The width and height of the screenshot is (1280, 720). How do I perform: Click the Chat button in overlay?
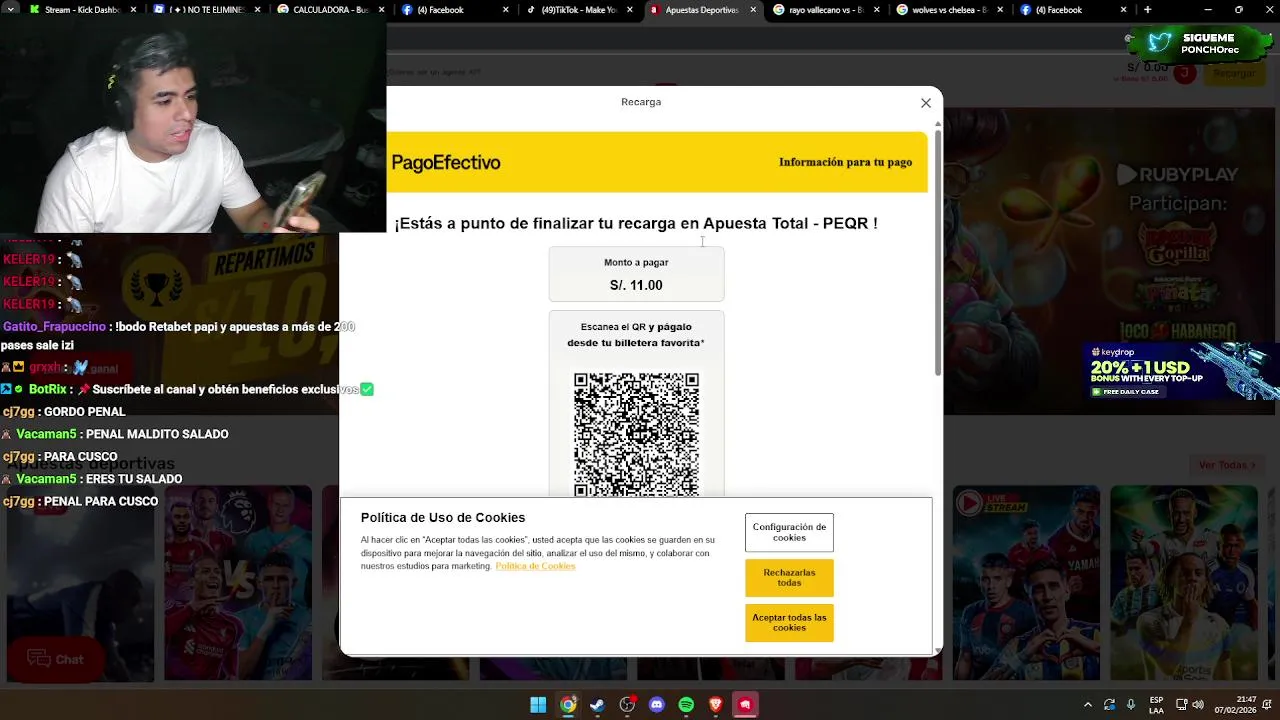(55, 659)
